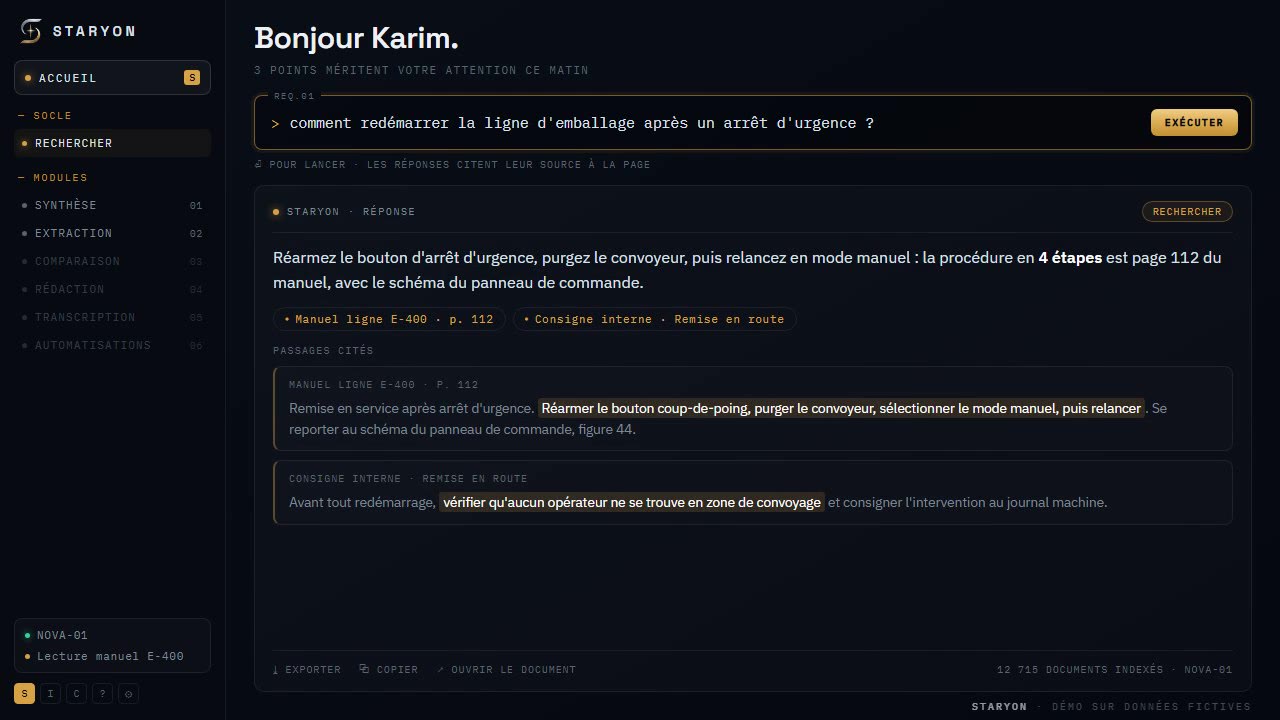
Task: Click the Consigne interne Remise en route chip
Action: coord(655,319)
